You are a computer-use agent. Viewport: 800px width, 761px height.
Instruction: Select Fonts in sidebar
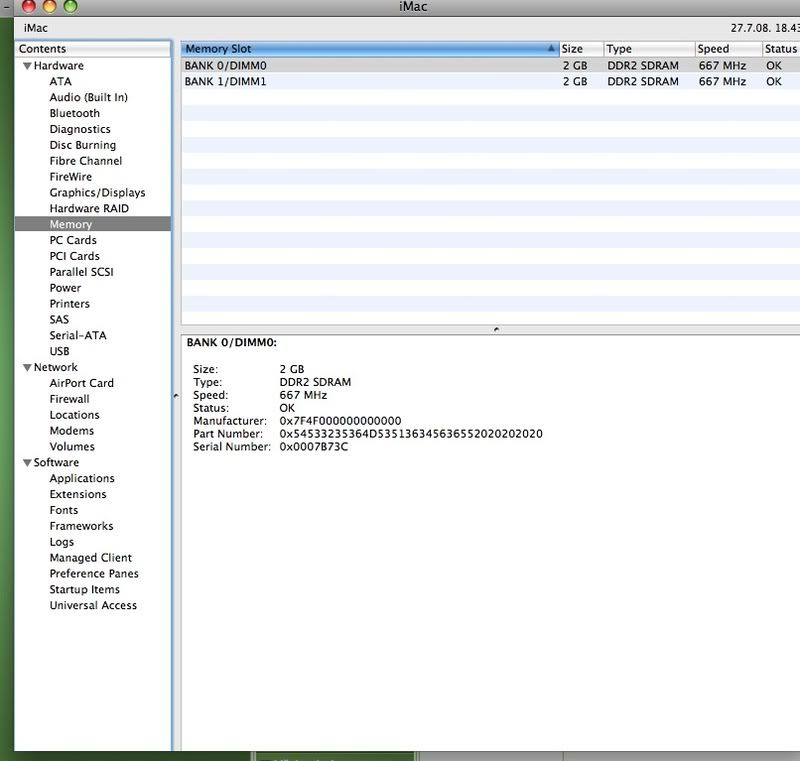pyautogui.click(x=64, y=510)
